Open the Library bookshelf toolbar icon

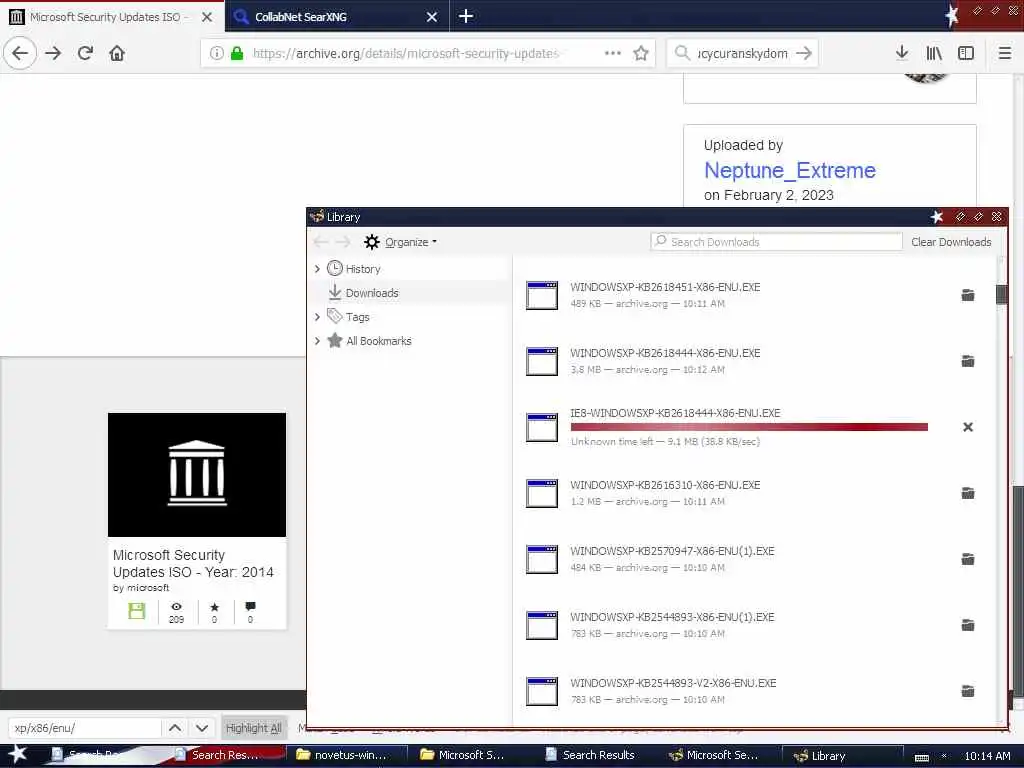(934, 53)
